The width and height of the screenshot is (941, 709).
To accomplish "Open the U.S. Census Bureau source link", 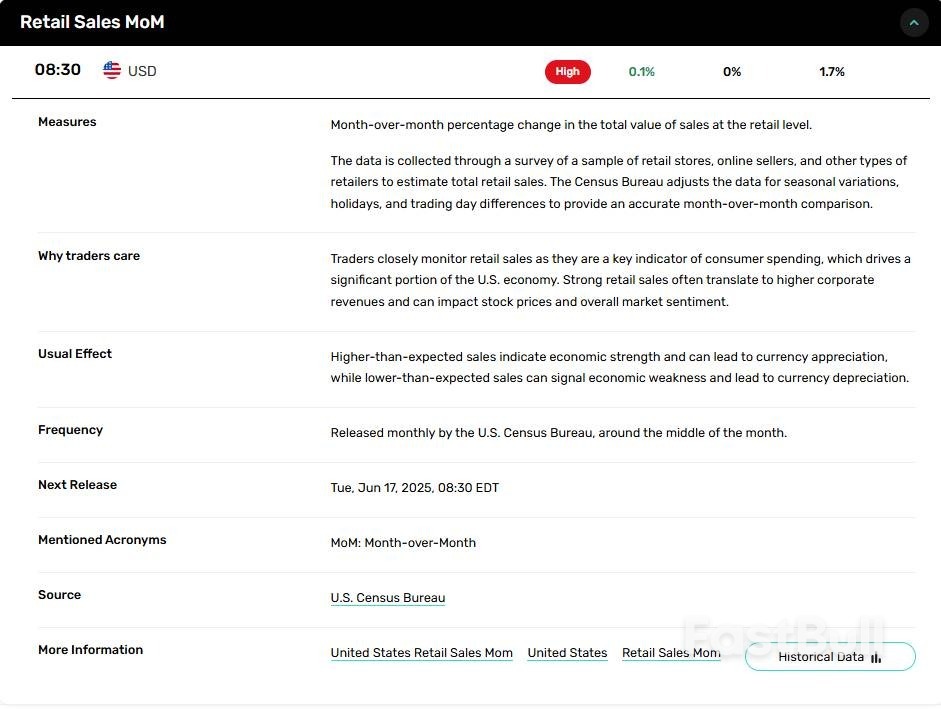I will pos(388,598).
